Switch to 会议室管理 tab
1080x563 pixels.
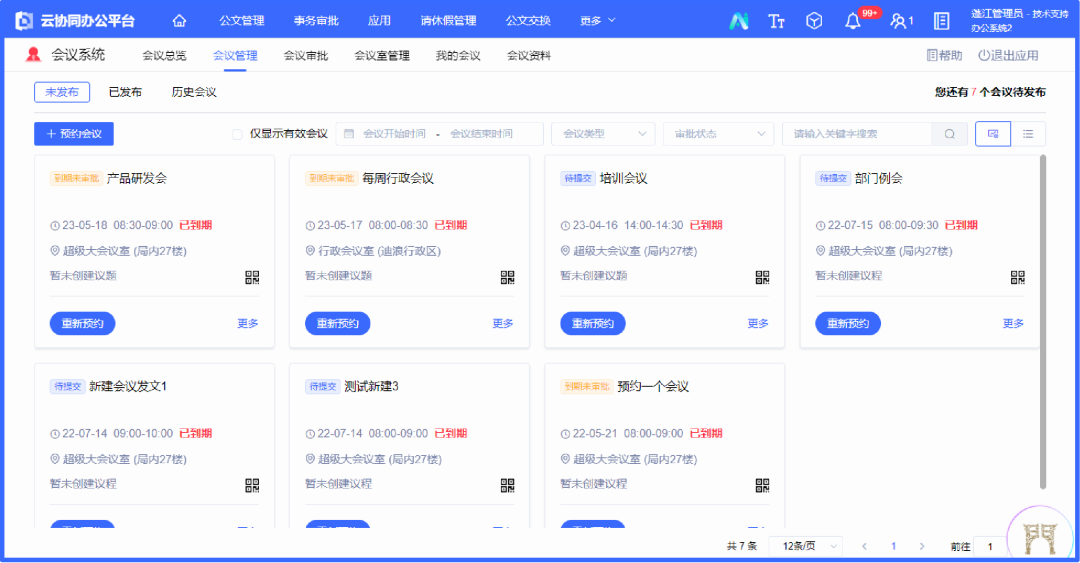pyautogui.click(x=382, y=56)
